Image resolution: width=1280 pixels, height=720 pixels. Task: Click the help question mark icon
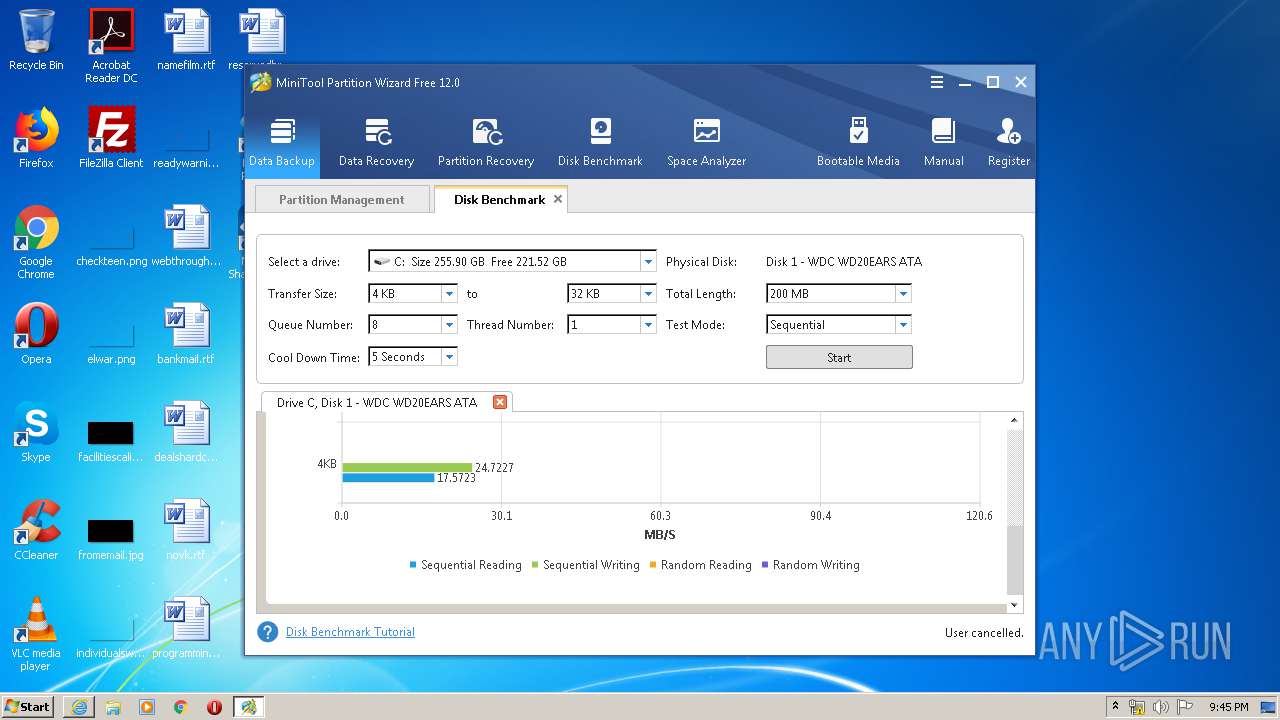tap(267, 632)
